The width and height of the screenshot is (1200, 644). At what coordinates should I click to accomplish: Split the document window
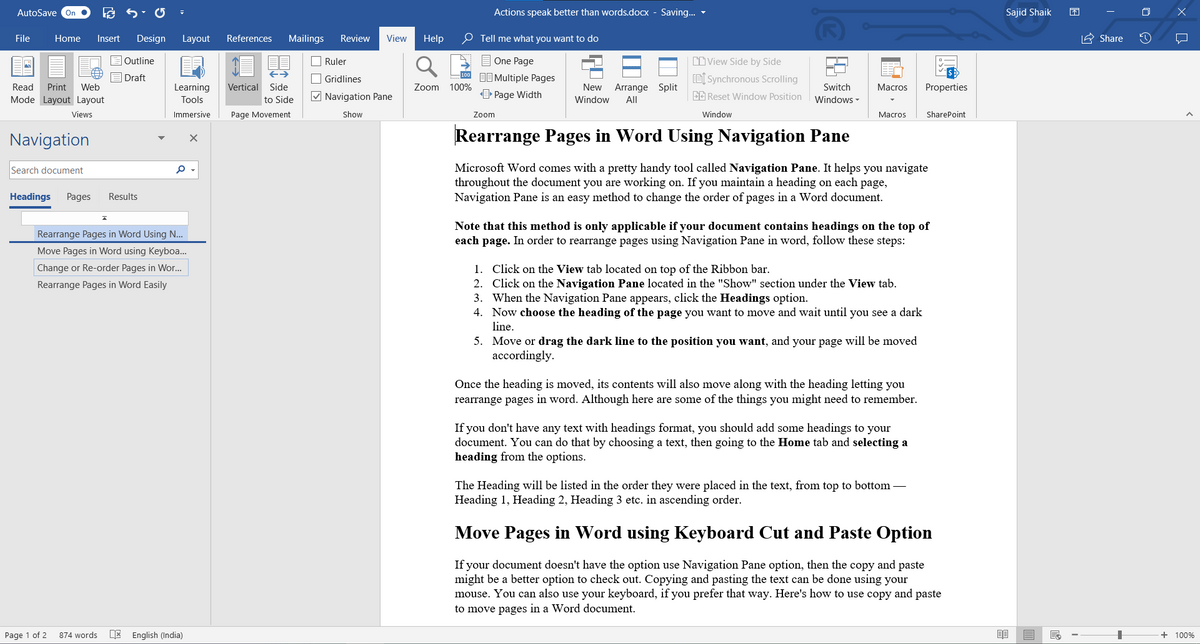[x=667, y=78]
